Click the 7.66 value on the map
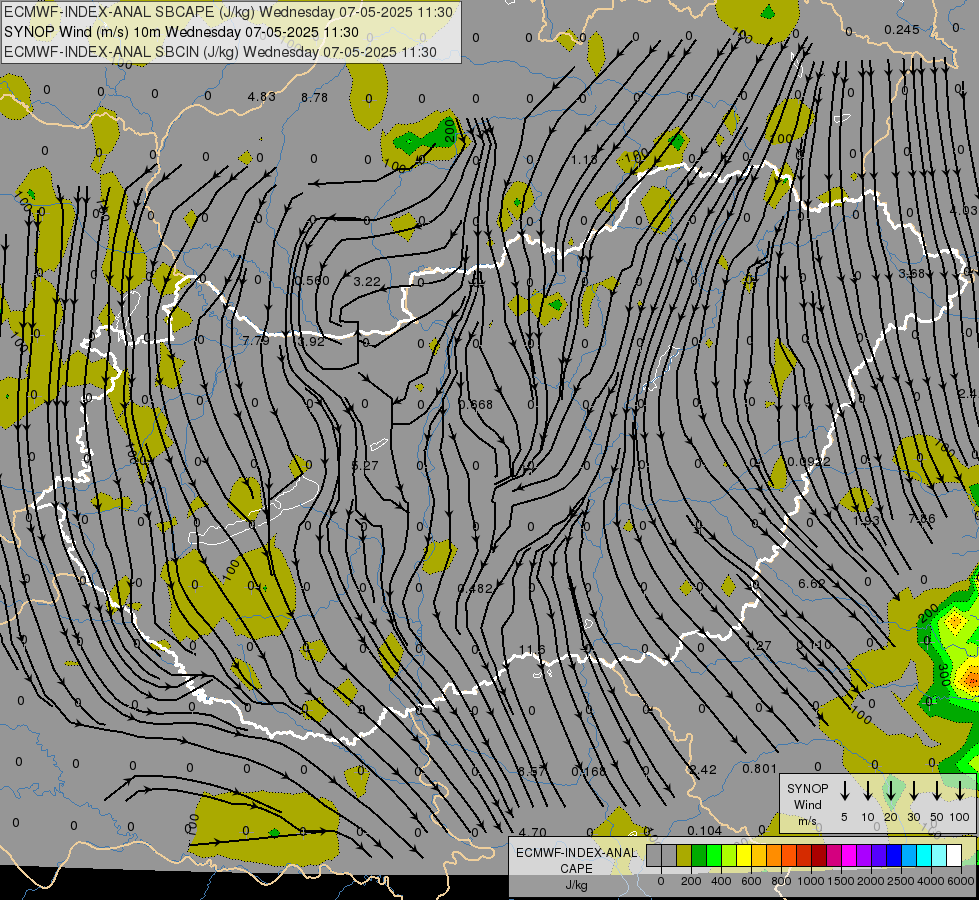The height and width of the screenshot is (900, 979). point(922,519)
